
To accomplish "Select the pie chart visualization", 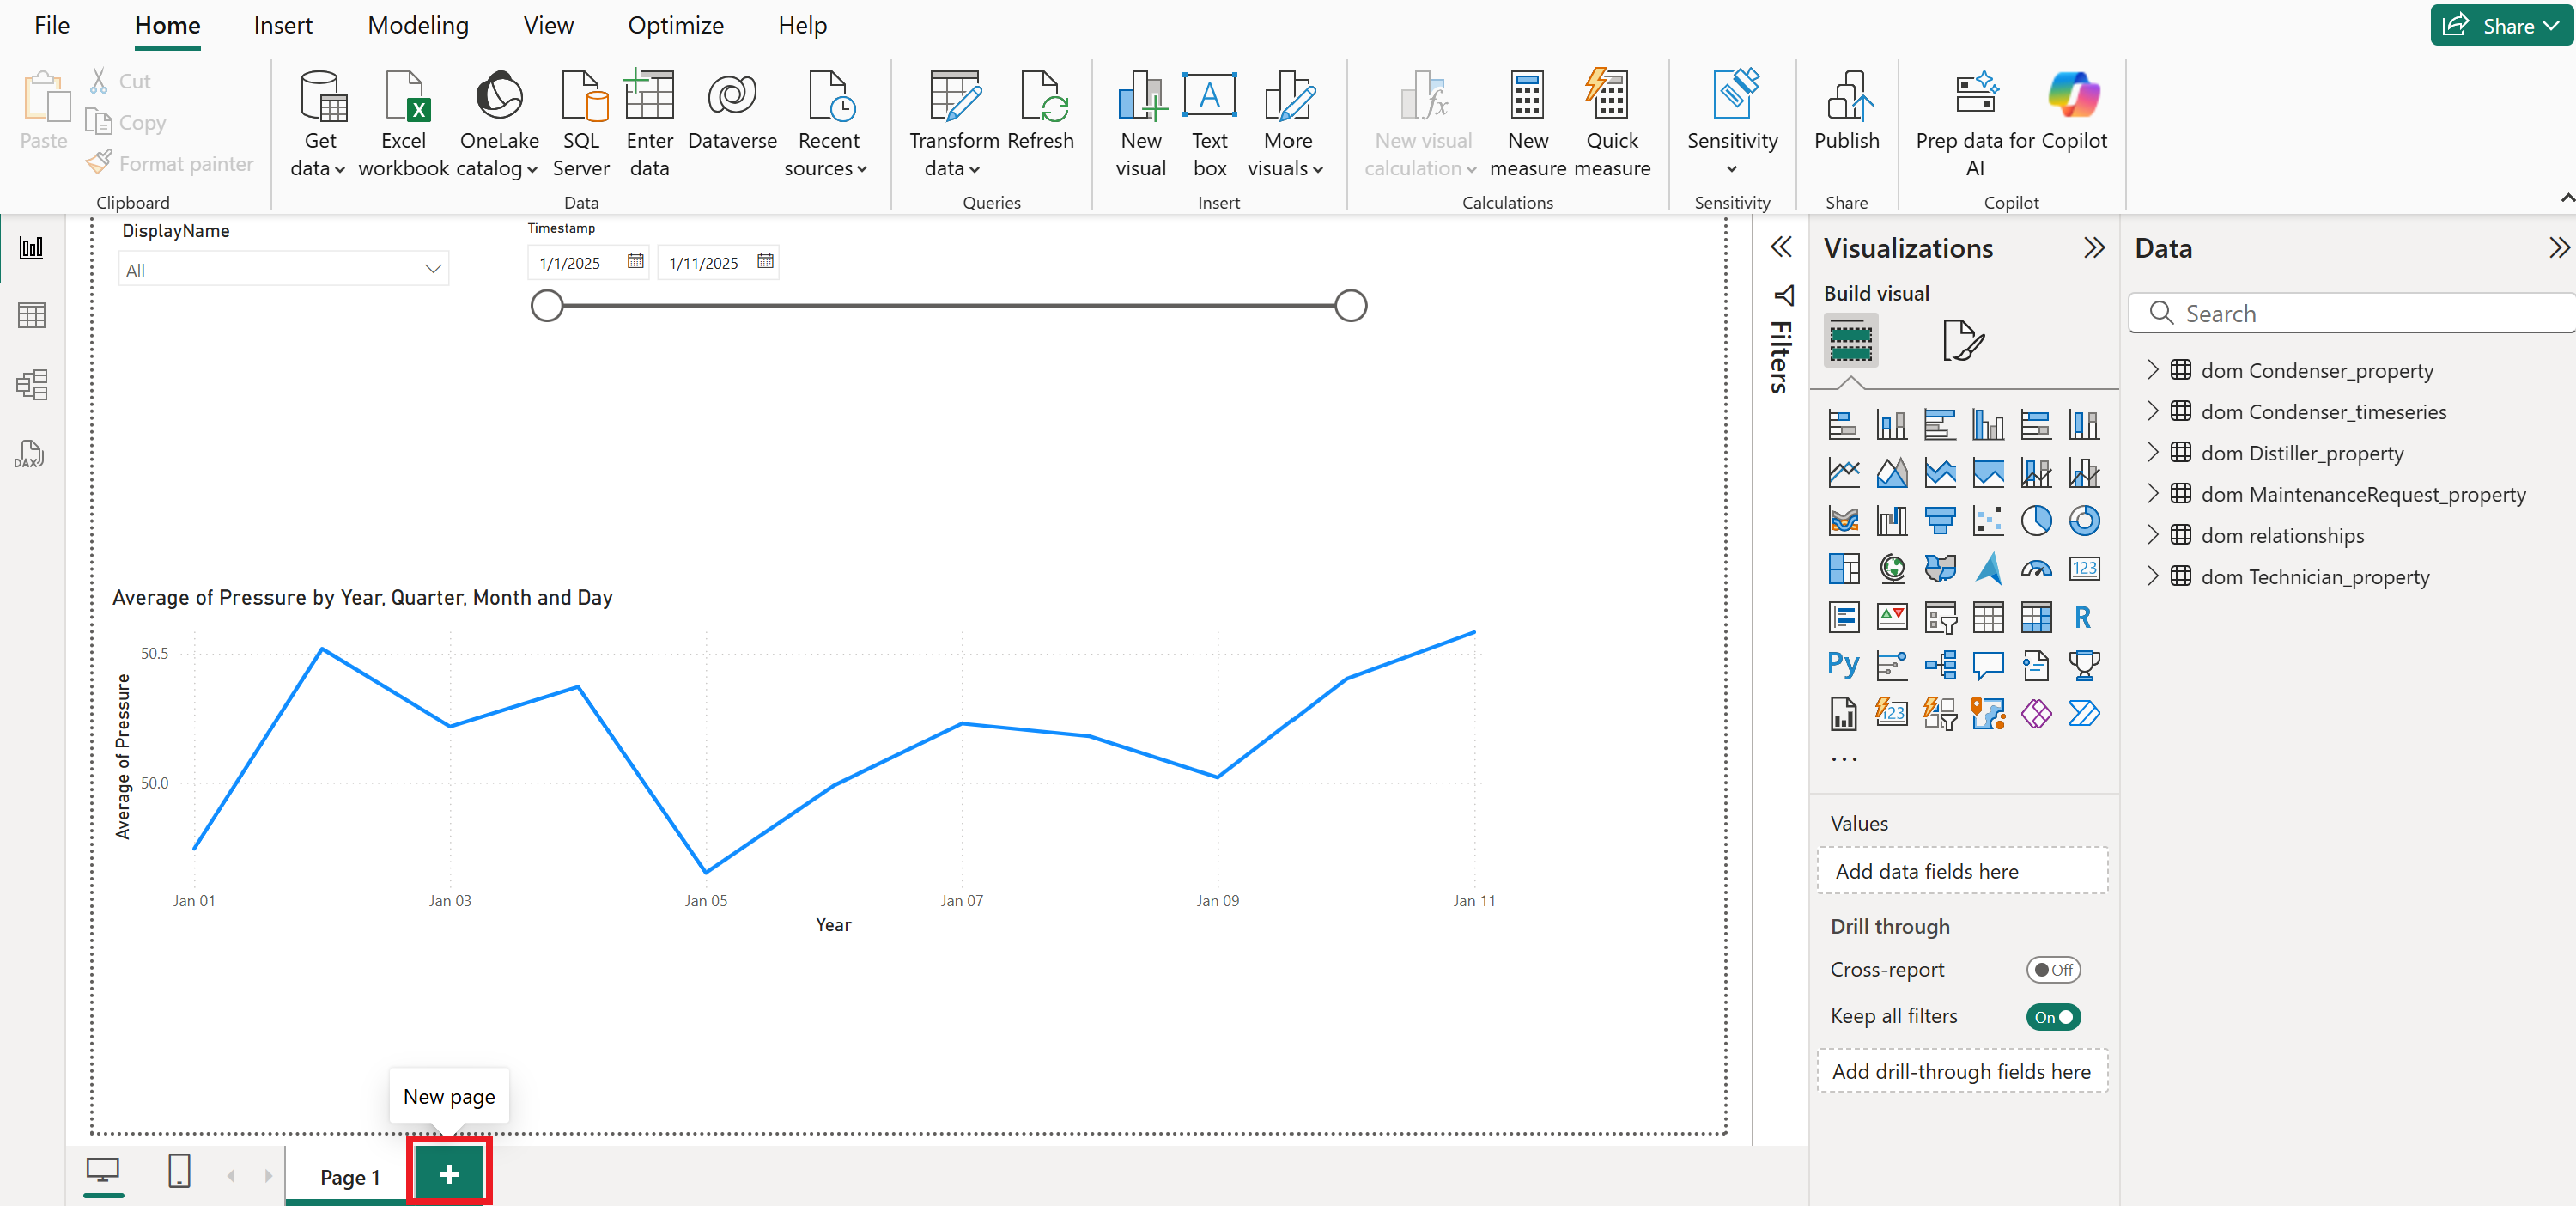I will pos(2035,520).
